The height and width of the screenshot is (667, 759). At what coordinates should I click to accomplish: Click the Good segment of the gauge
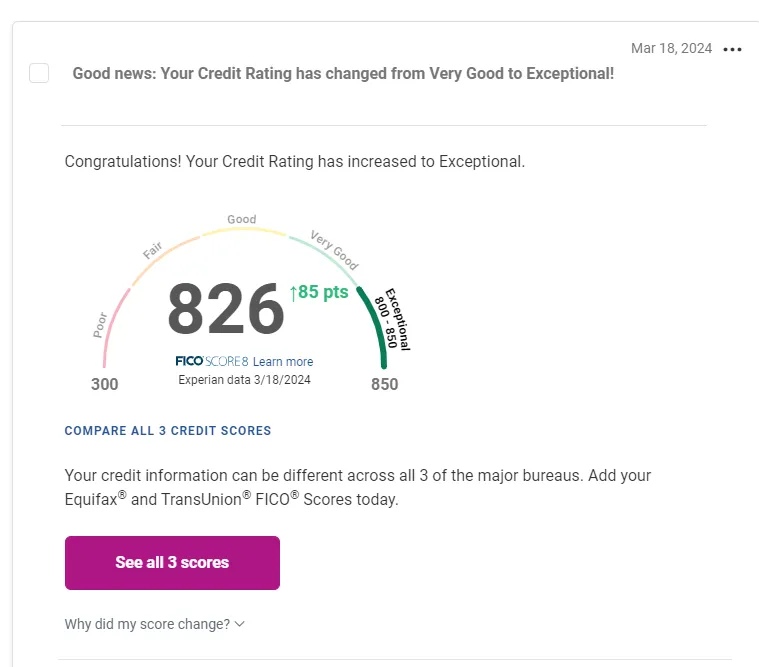point(243,230)
